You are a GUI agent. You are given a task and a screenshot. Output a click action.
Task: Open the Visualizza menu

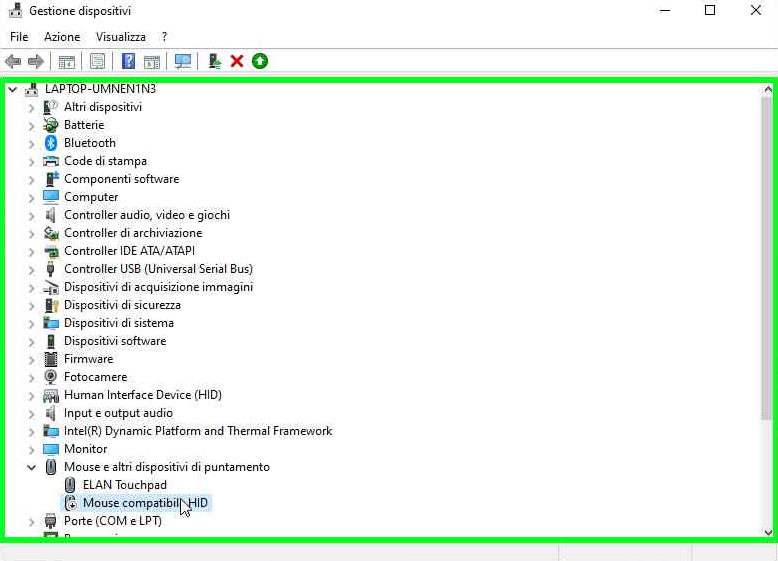(x=121, y=37)
